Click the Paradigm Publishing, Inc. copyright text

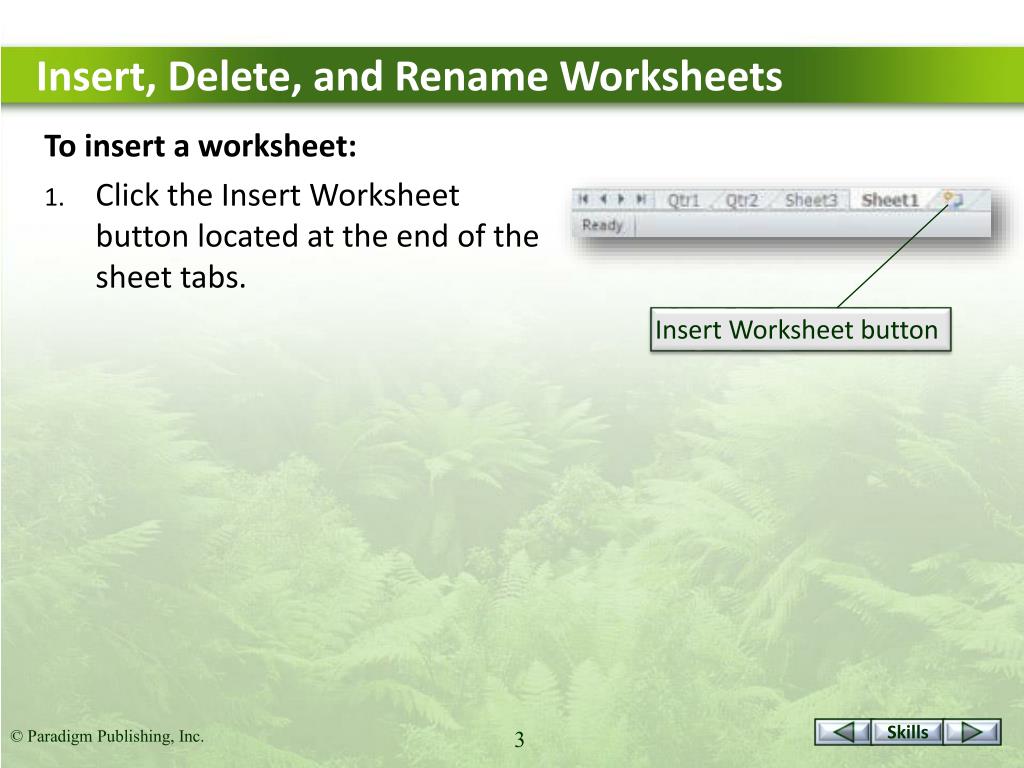pyautogui.click(x=108, y=736)
